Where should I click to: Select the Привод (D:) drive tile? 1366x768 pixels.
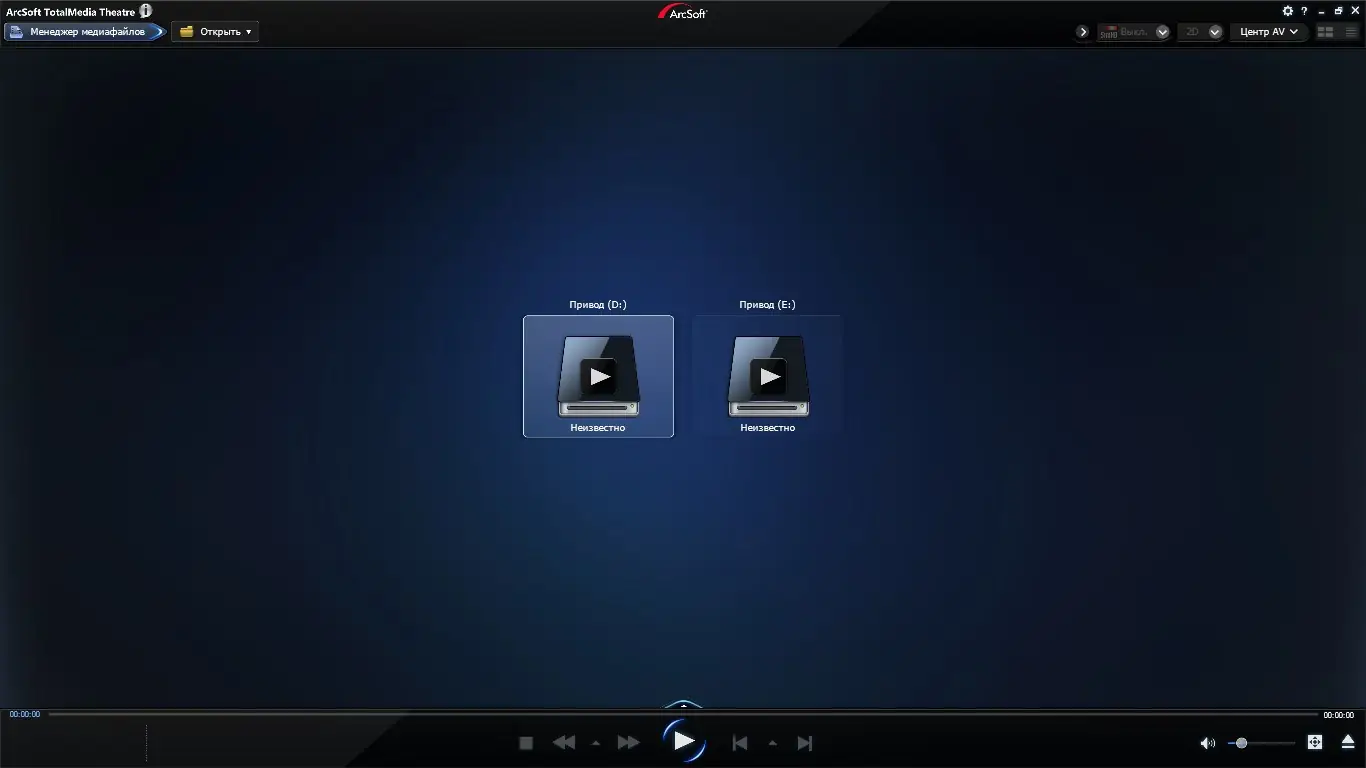pyautogui.click(x=598, y=376)
